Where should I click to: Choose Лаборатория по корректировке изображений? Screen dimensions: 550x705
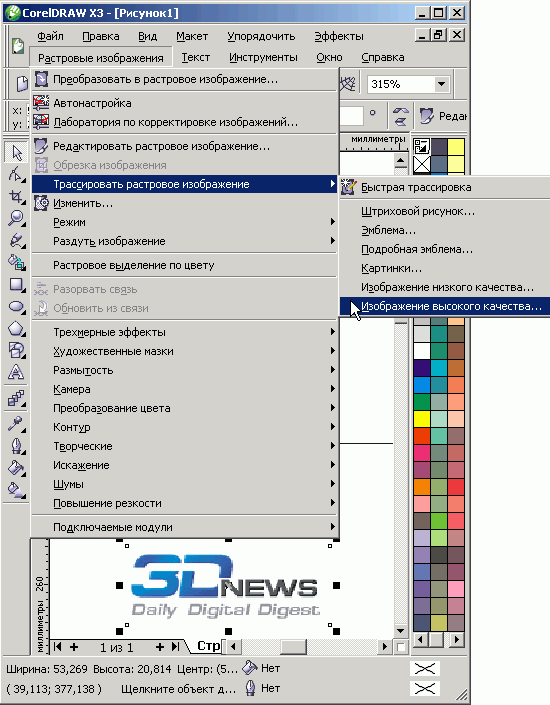point(184,122)
